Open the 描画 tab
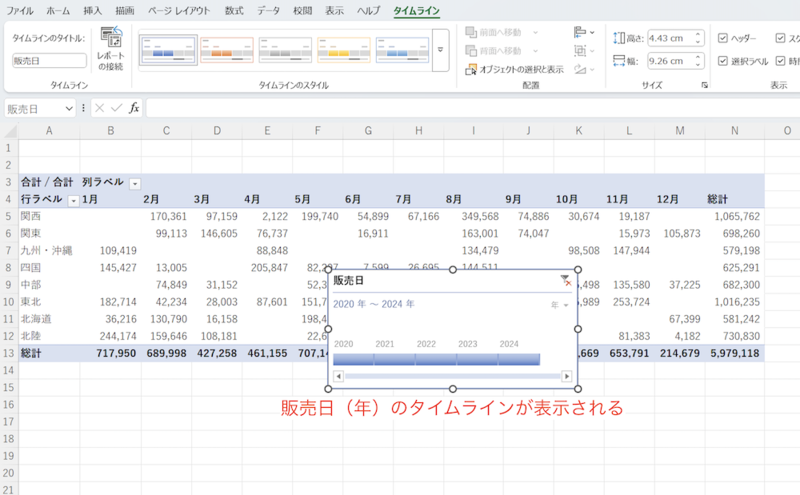This screenshot has height=495, width=800. 124,11
